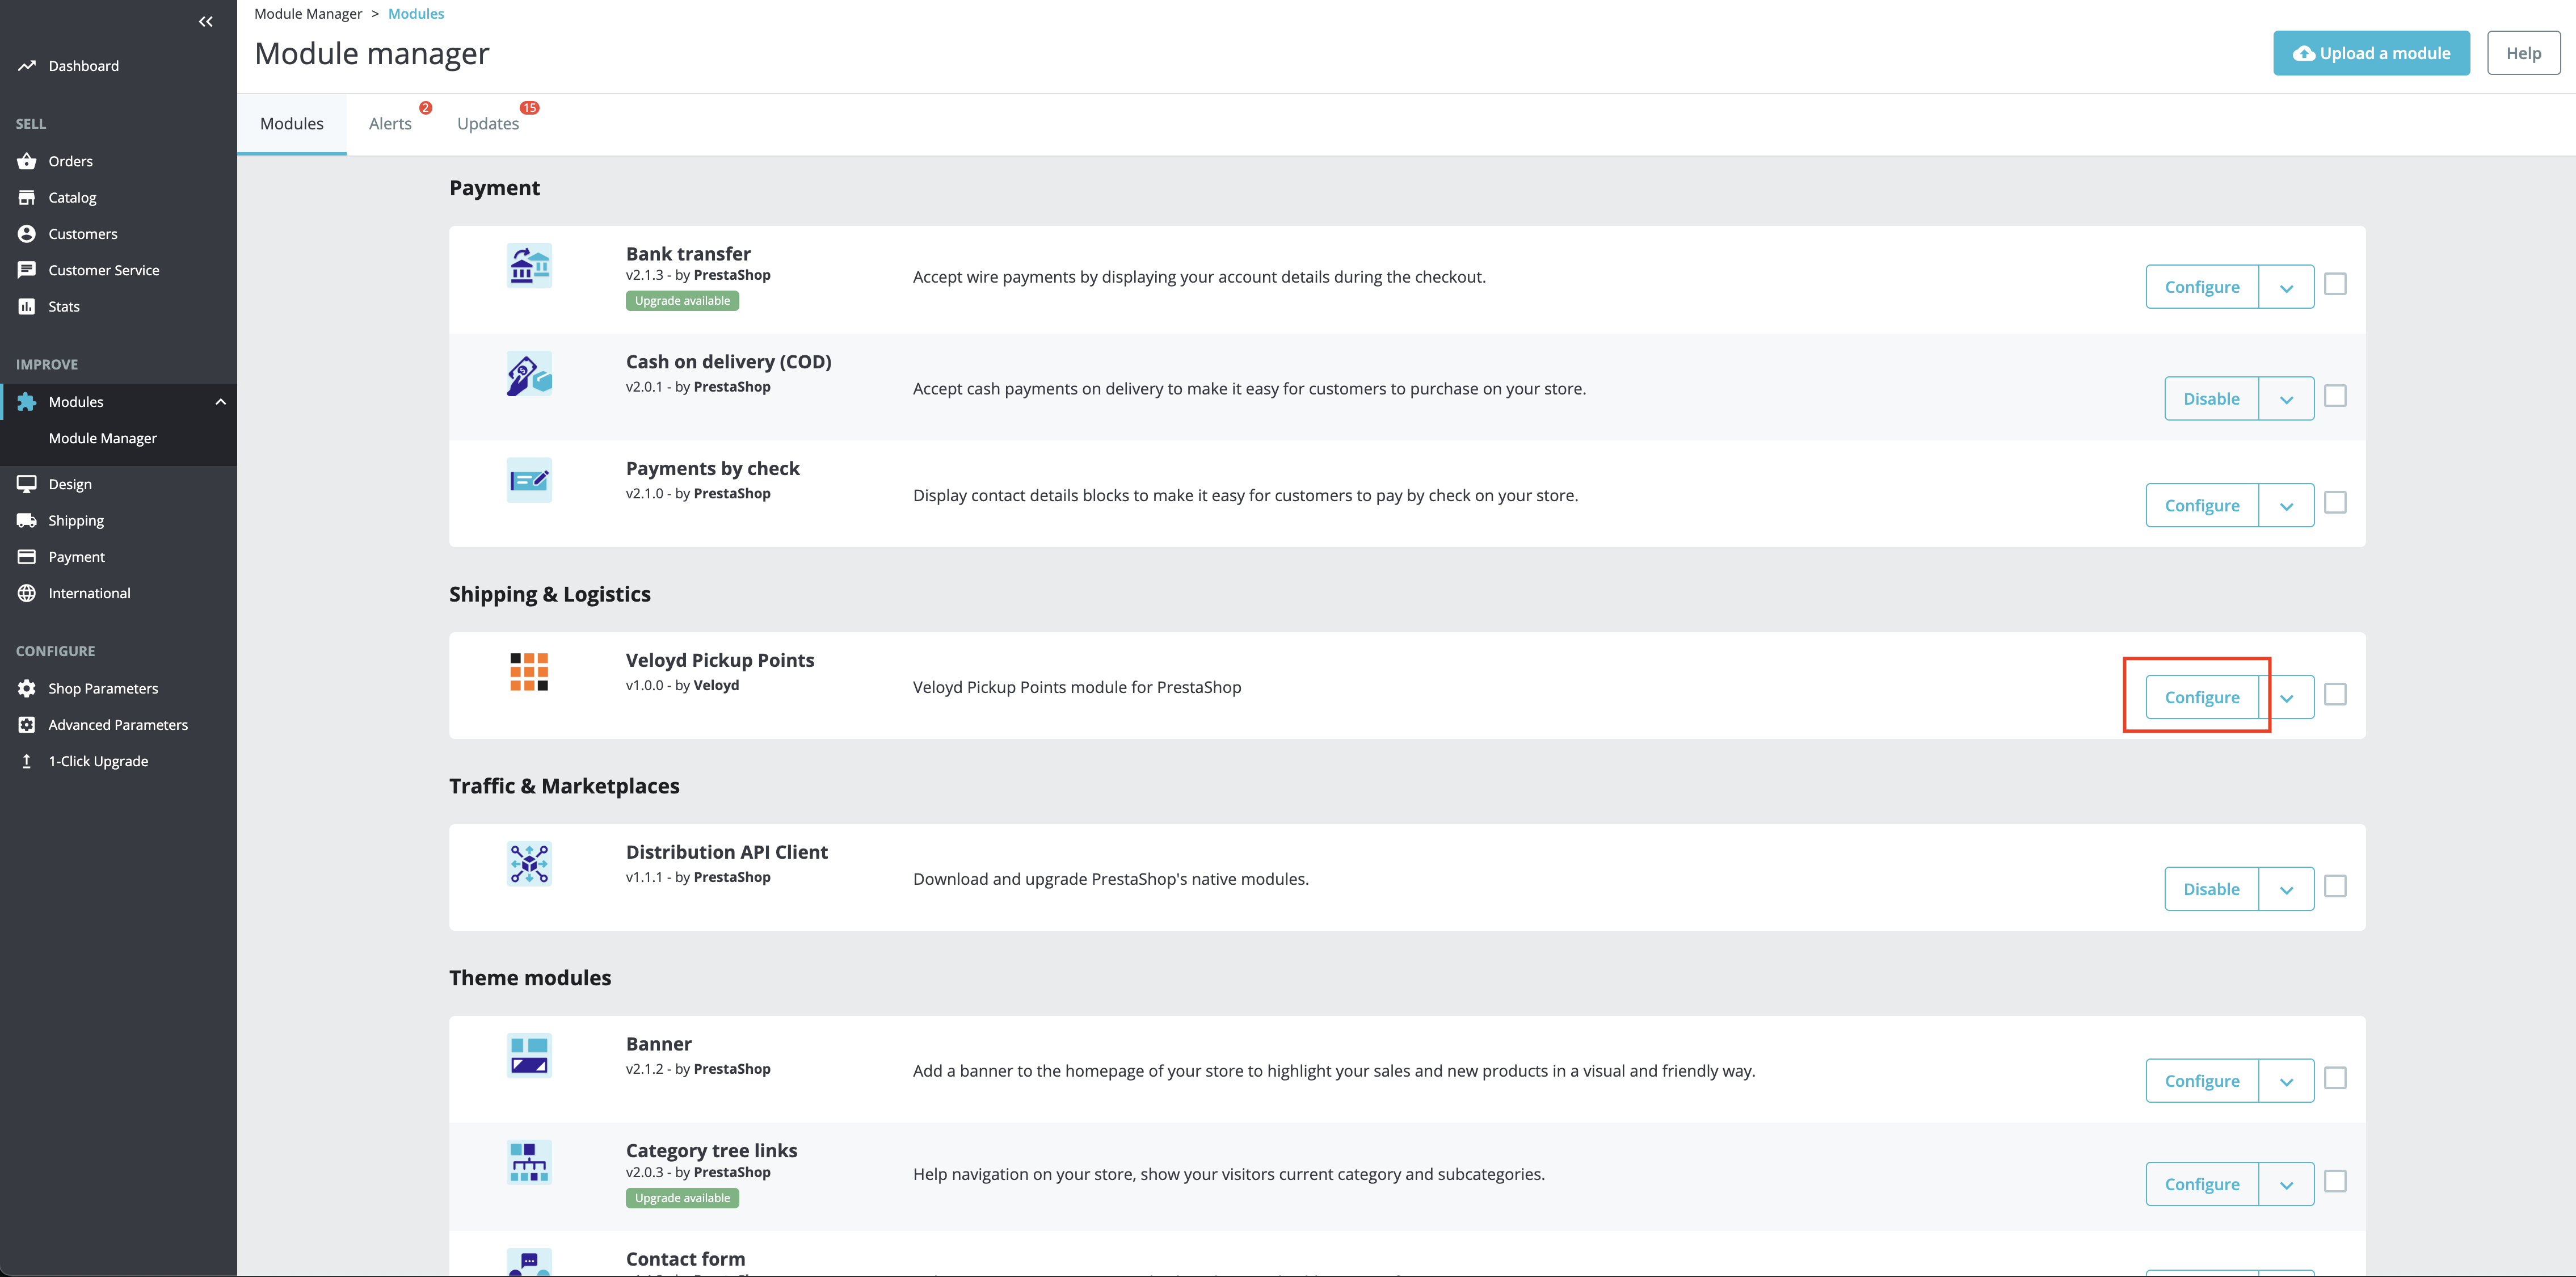This screenshot has height=1277, width=2576.
Task: Click the Payment card icon in sidebar
Action: [x=27, y=557]
